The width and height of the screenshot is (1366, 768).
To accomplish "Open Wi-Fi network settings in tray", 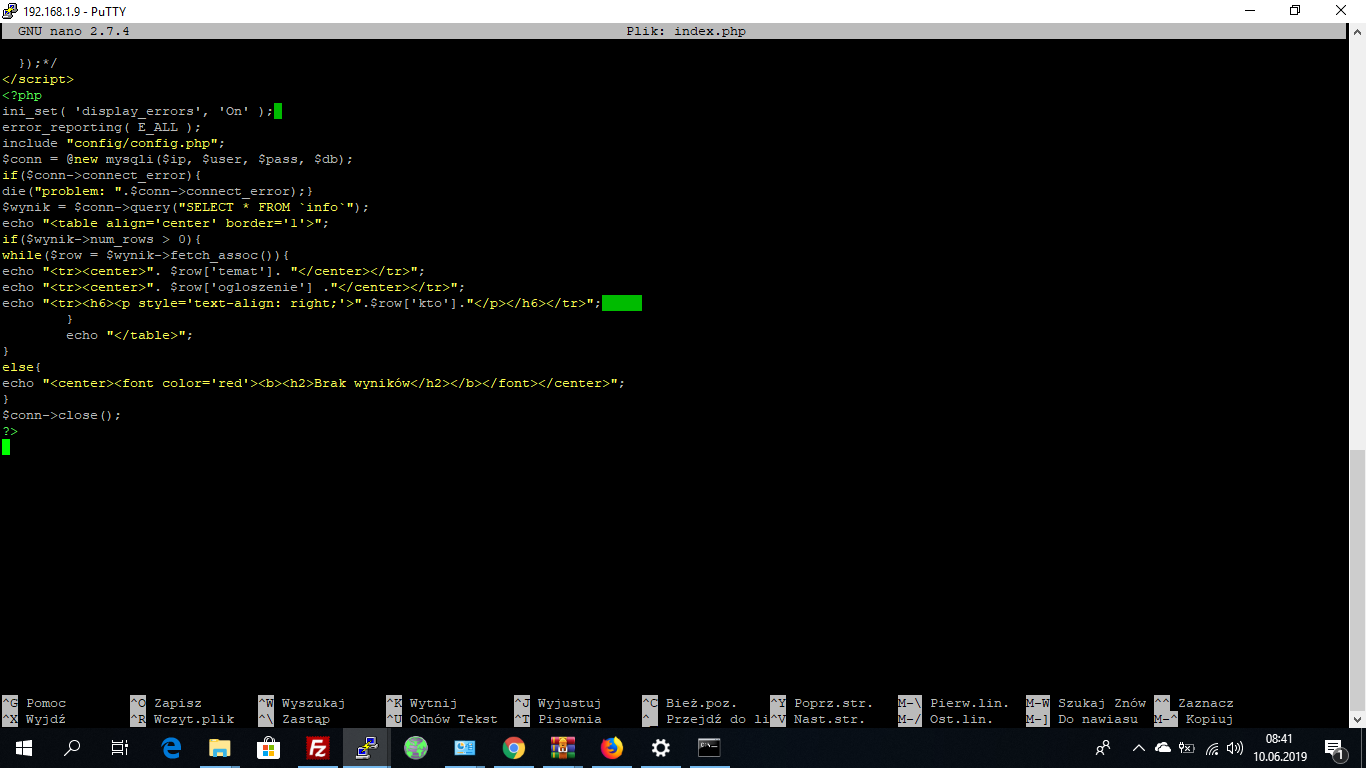I will point(1212,748).
